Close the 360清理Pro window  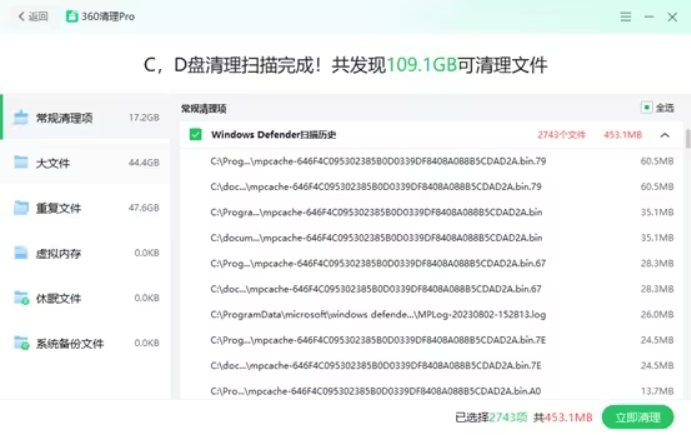[x=672, y=17]
